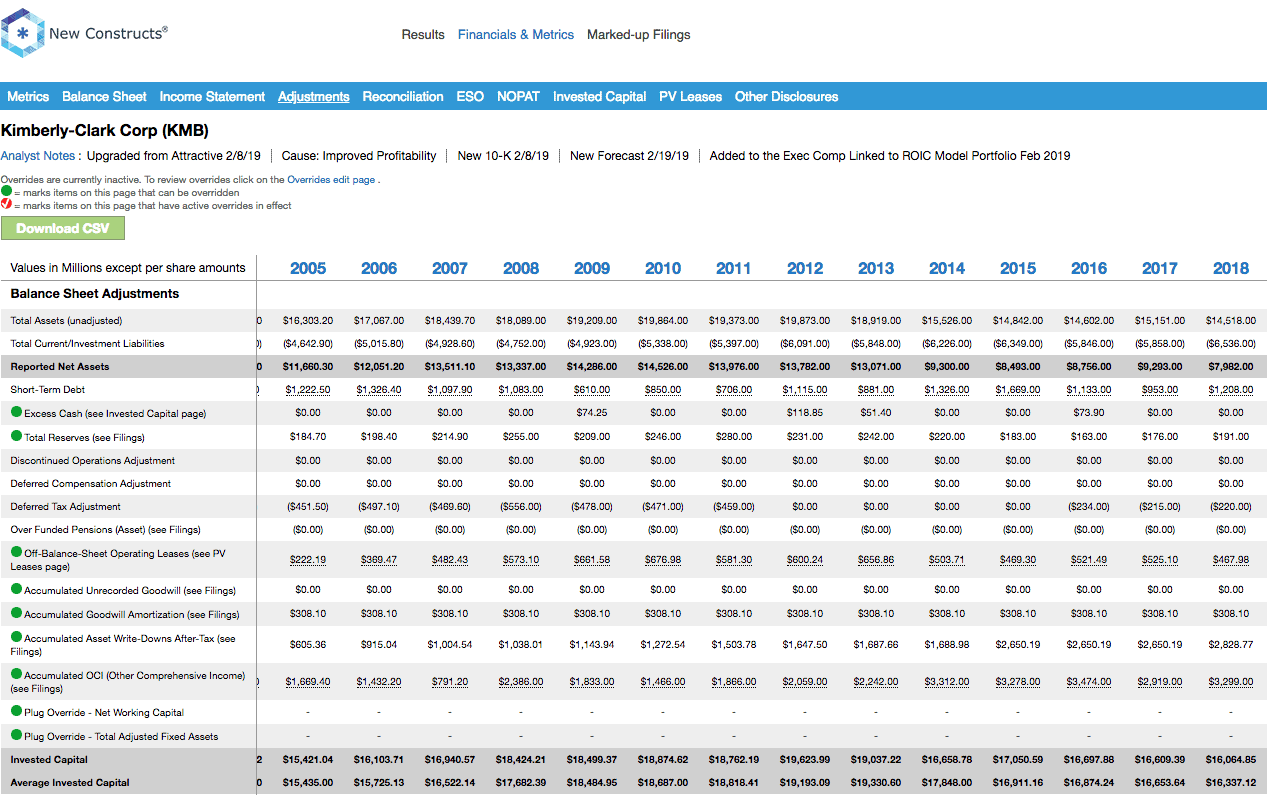Click green dot beside Accumulated Unrecorded Goodwill
Viewport: 1267px width, 795px height.
pos(16,589)
